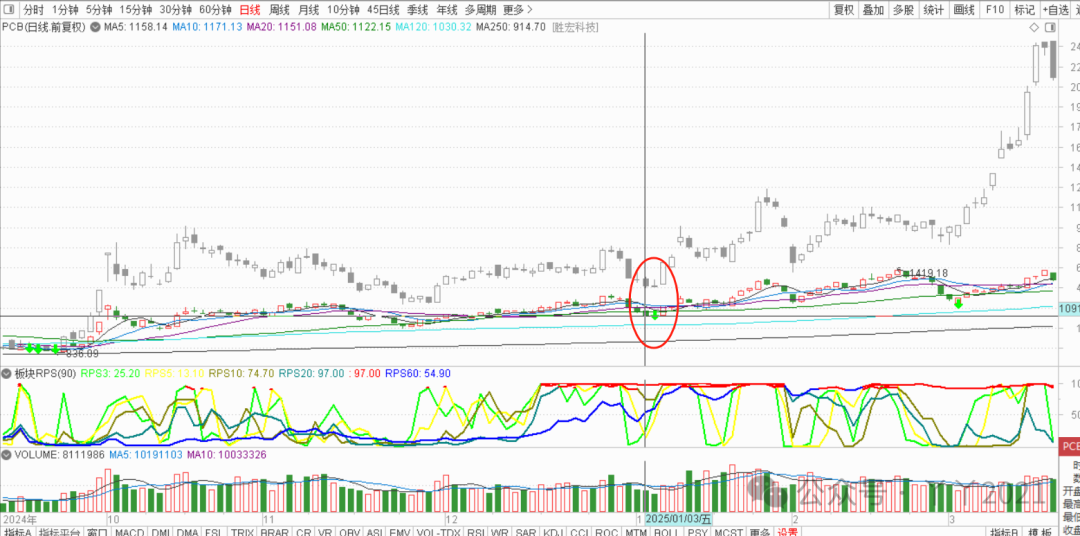The height and width of the screenshot is (536, 1080).
Task: Click the 统计 statistics button
Action: [x=933, y=10]
